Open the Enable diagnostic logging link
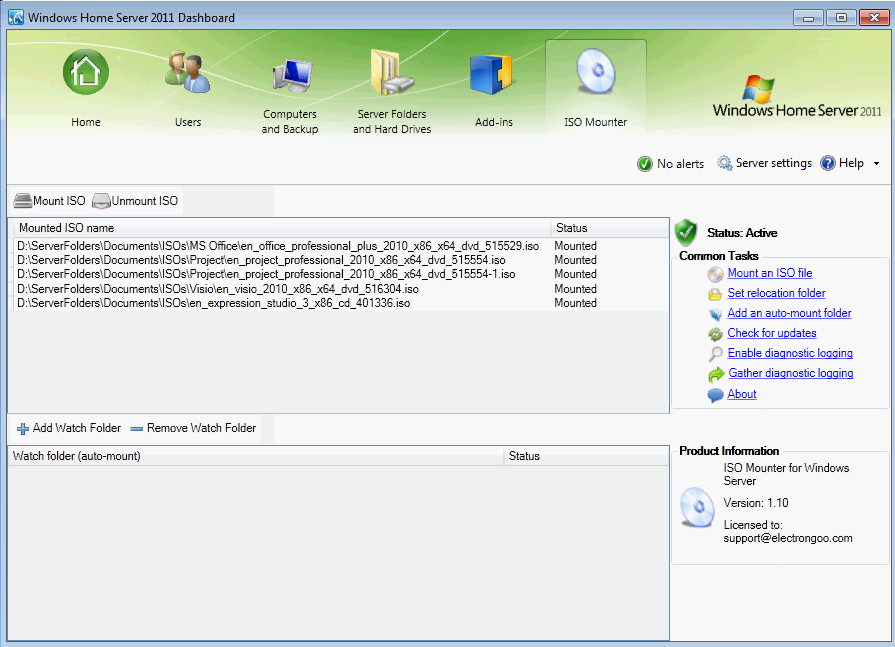 tap(790, 353)
